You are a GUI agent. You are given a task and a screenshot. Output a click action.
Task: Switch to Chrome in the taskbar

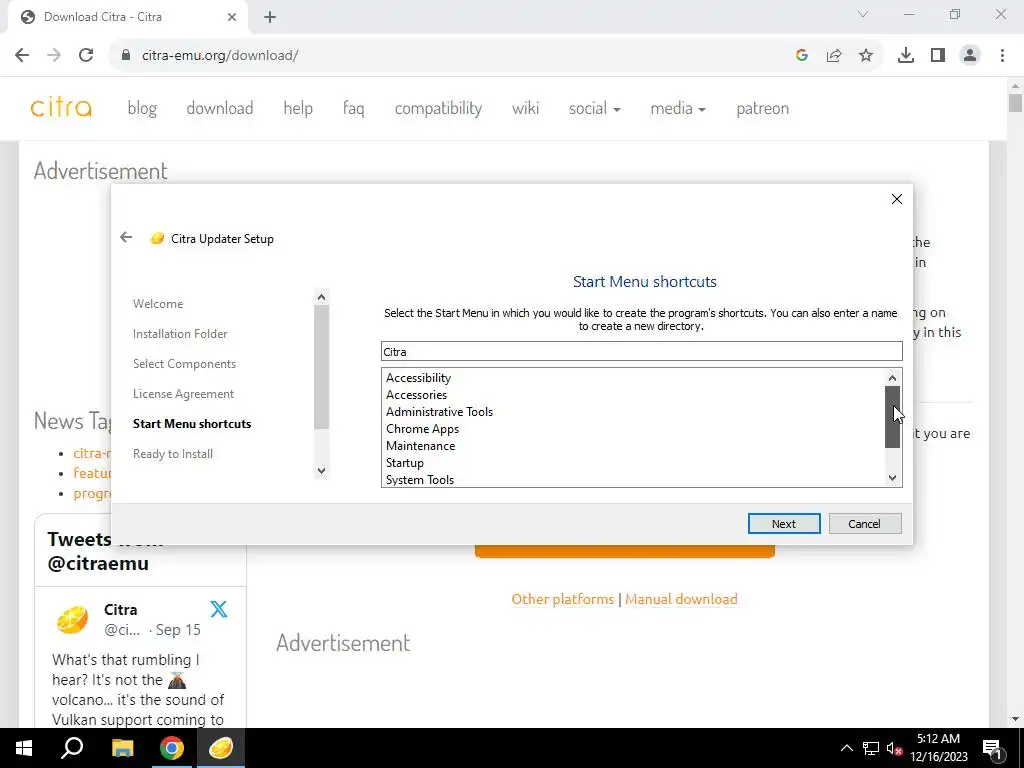[172, 748]
